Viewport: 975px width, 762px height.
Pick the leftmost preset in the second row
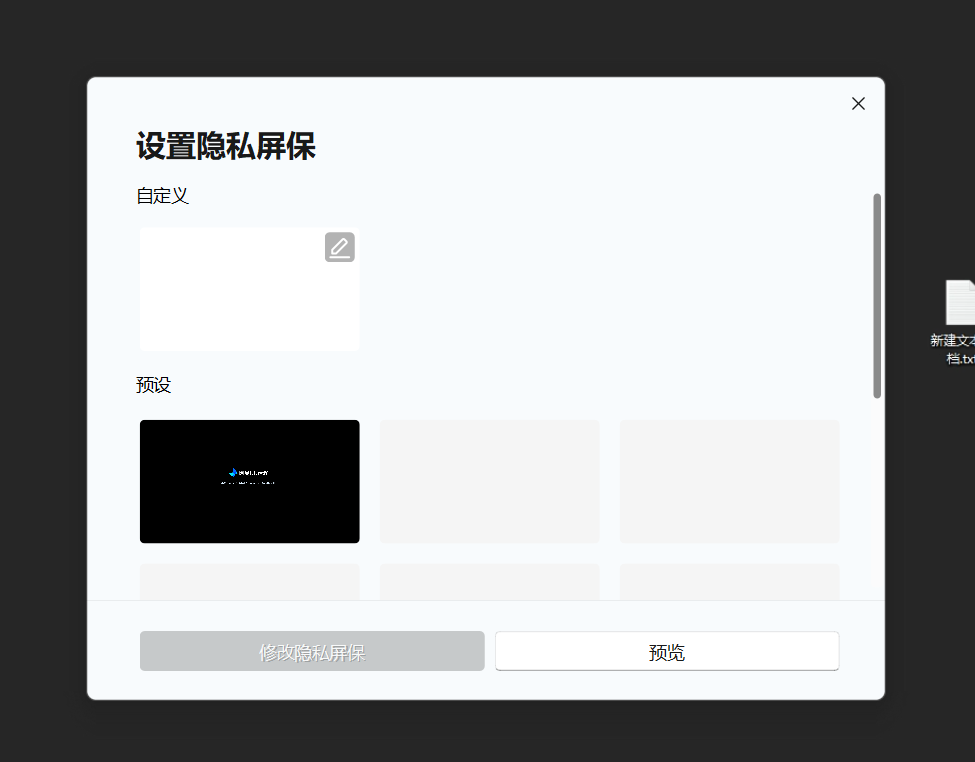pos(249,582)
